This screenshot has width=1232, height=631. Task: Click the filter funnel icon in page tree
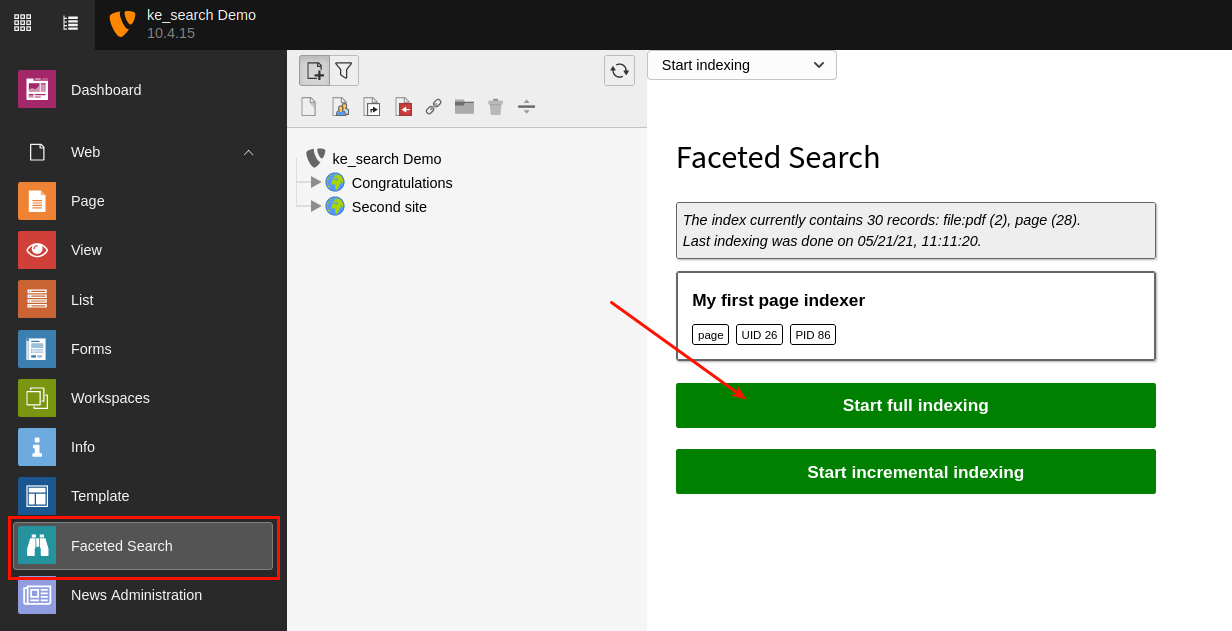coord(344,70)
